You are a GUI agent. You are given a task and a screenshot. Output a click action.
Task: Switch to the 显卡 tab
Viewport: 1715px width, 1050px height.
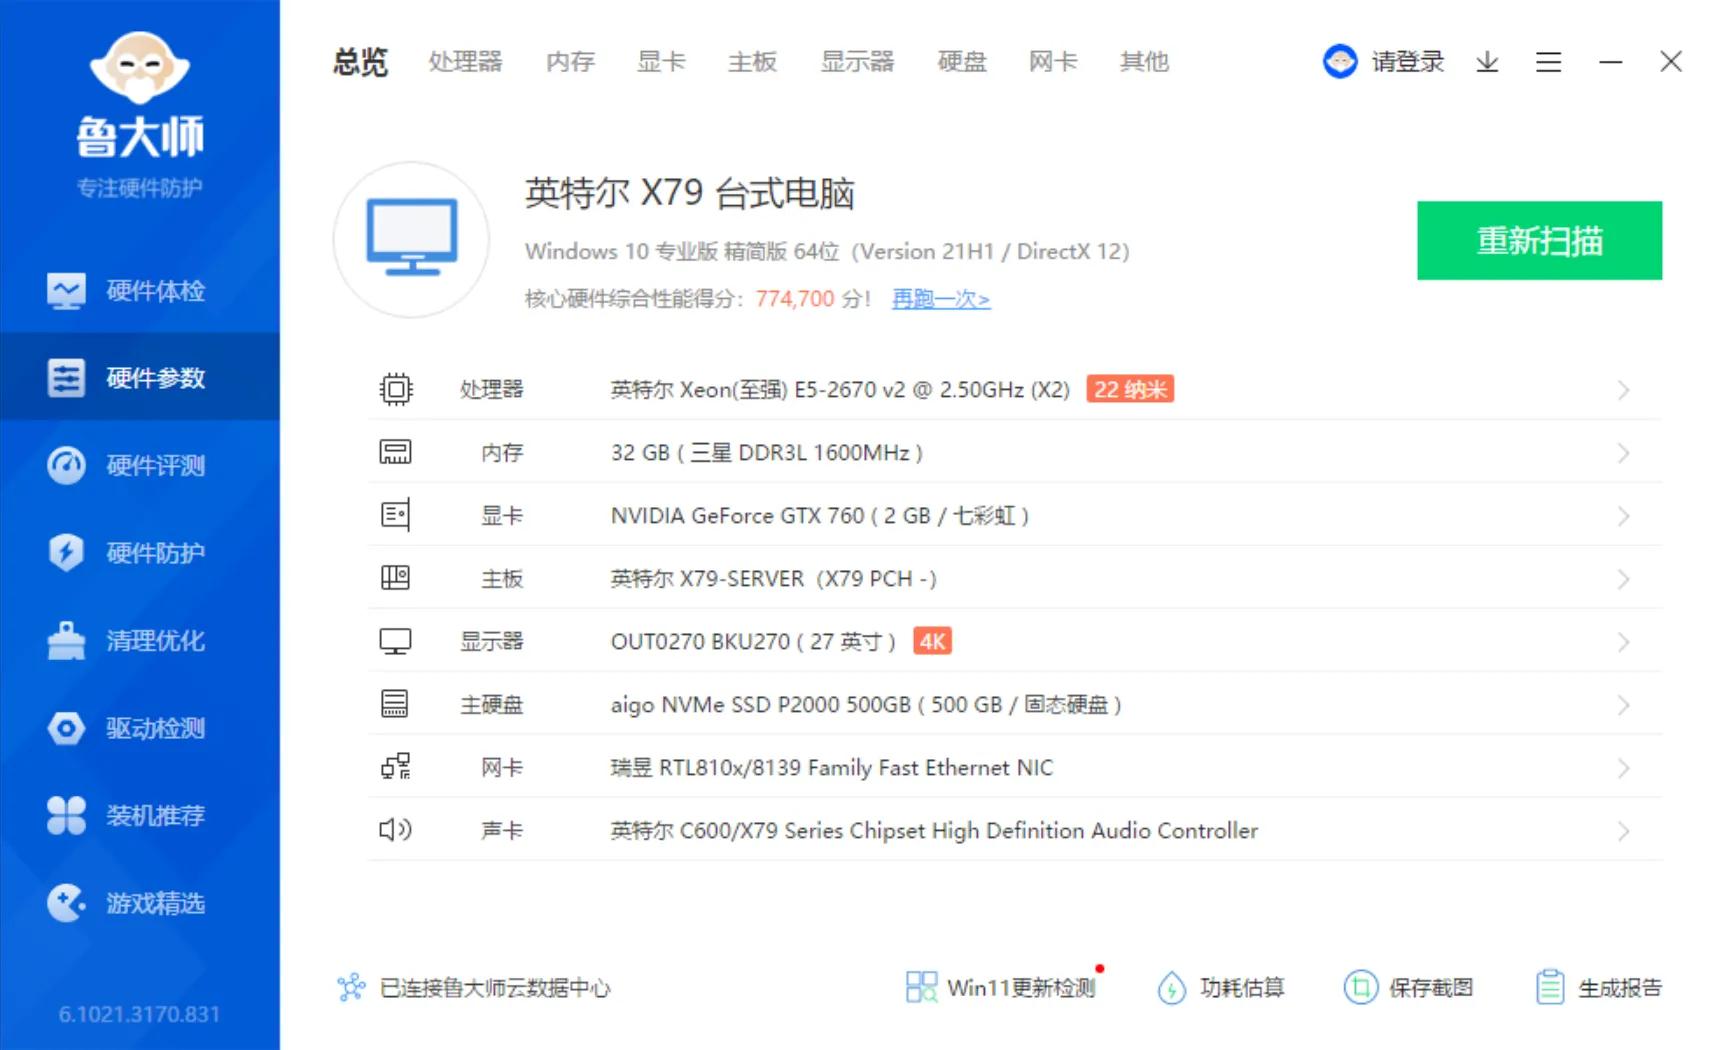[659, 62]
